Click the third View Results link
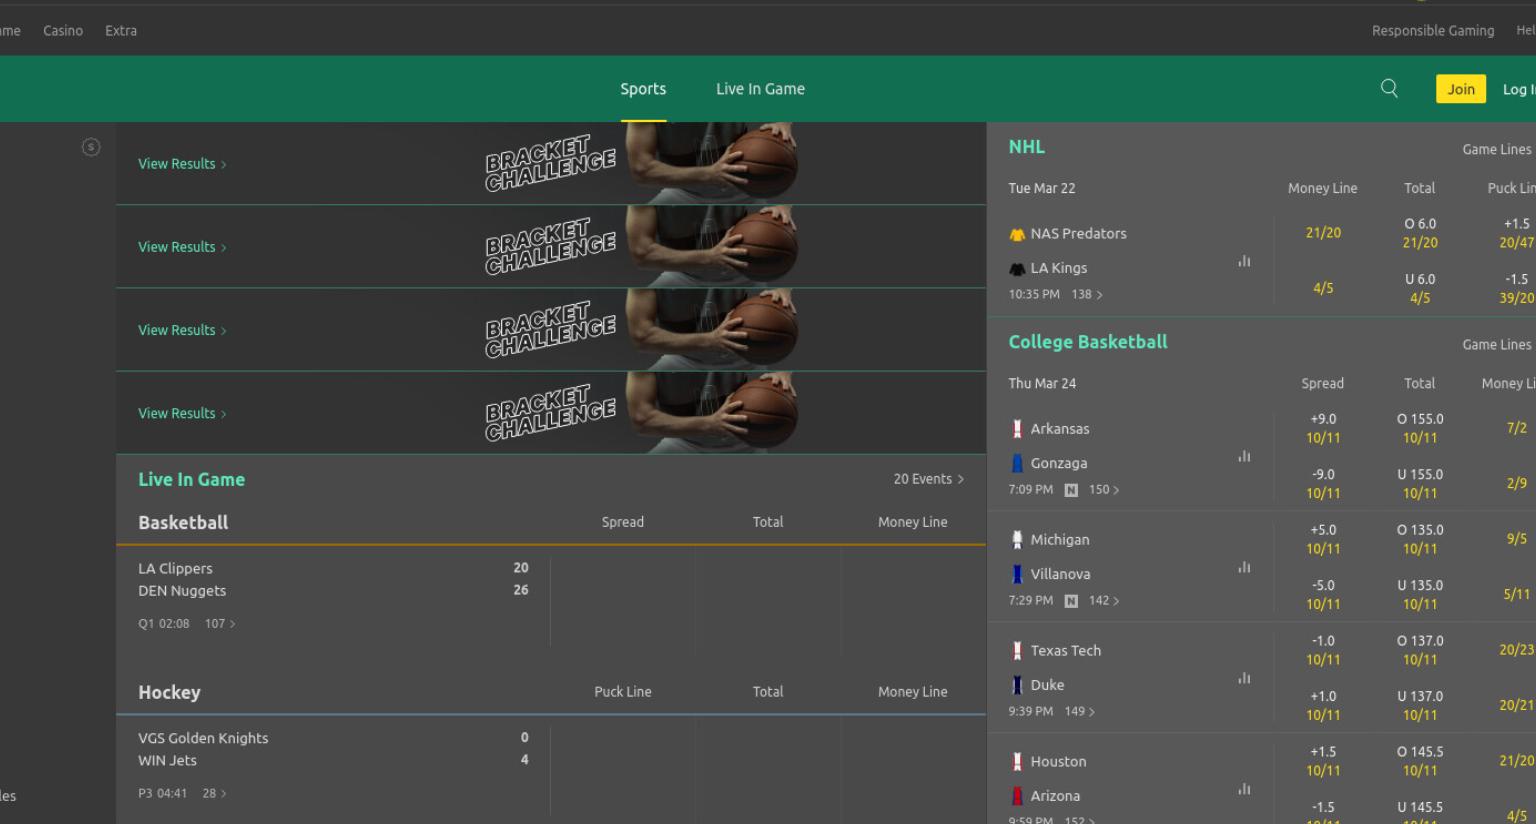Screen dimensions: 1536x824 182,330
